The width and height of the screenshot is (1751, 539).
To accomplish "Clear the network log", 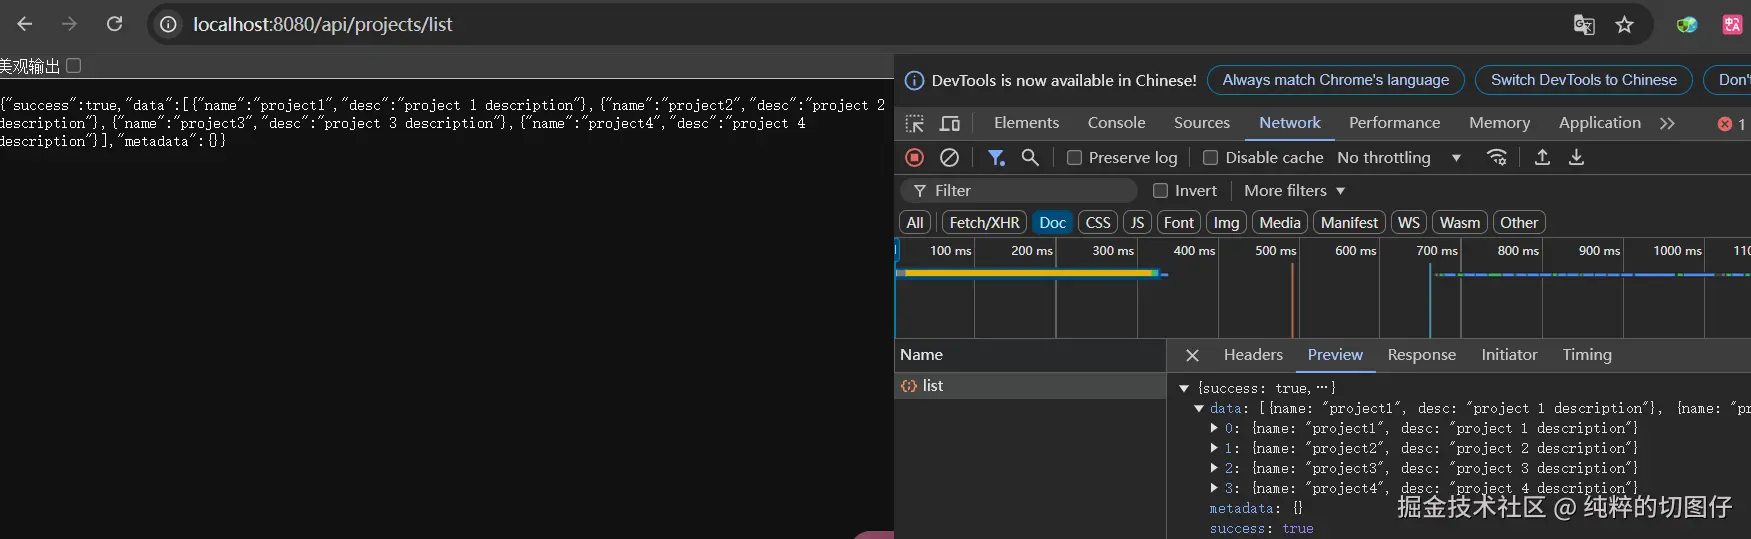I will point(950,157).
